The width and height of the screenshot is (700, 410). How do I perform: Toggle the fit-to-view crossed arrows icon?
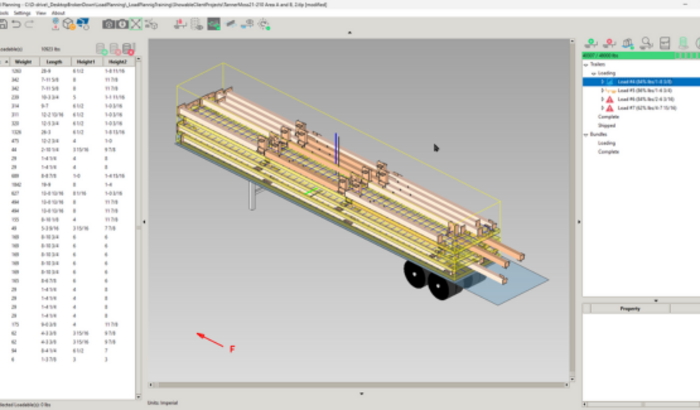pos(137,23)
